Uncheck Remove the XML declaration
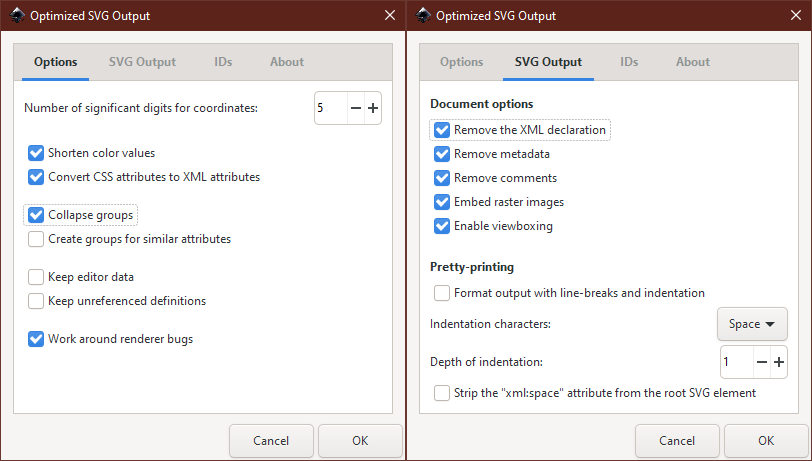 pos(442,130)
